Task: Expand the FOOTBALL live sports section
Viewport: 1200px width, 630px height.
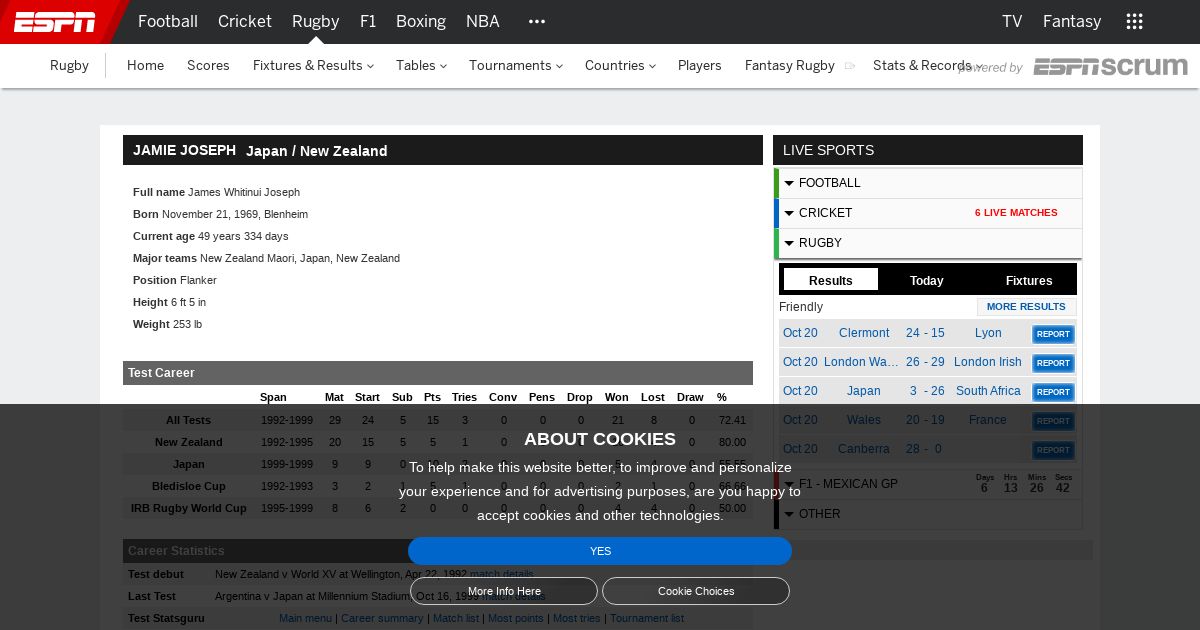Action: pos(929,183)
